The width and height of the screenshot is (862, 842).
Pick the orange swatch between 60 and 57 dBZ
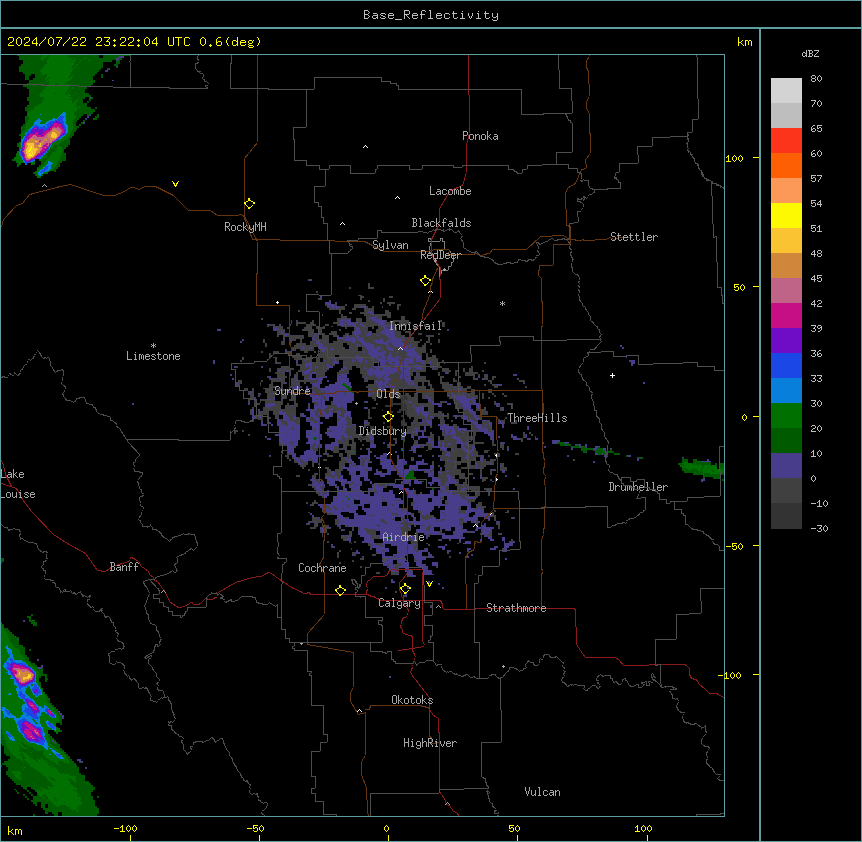[x=786, y=165]
